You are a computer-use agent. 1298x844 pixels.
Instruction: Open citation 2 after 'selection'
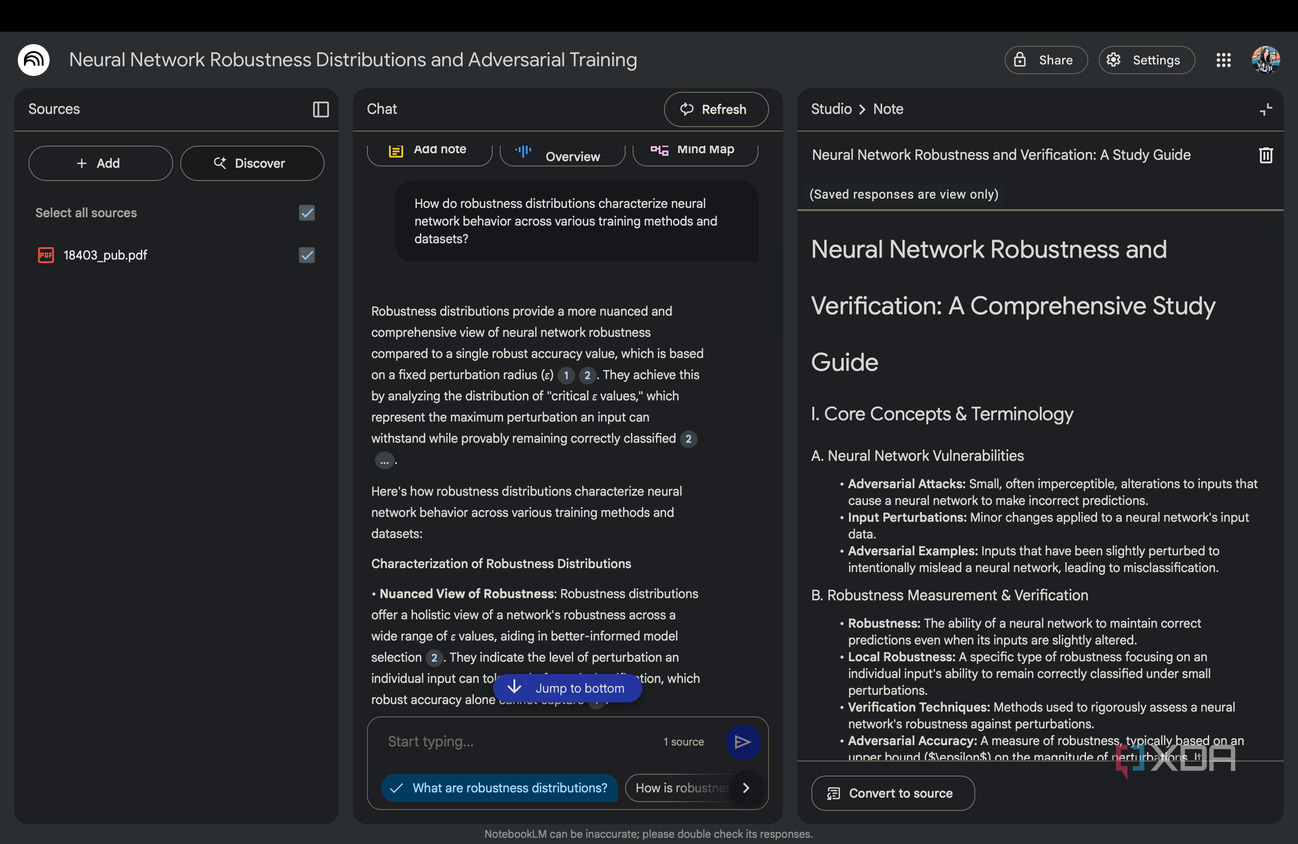pos(434,658)
